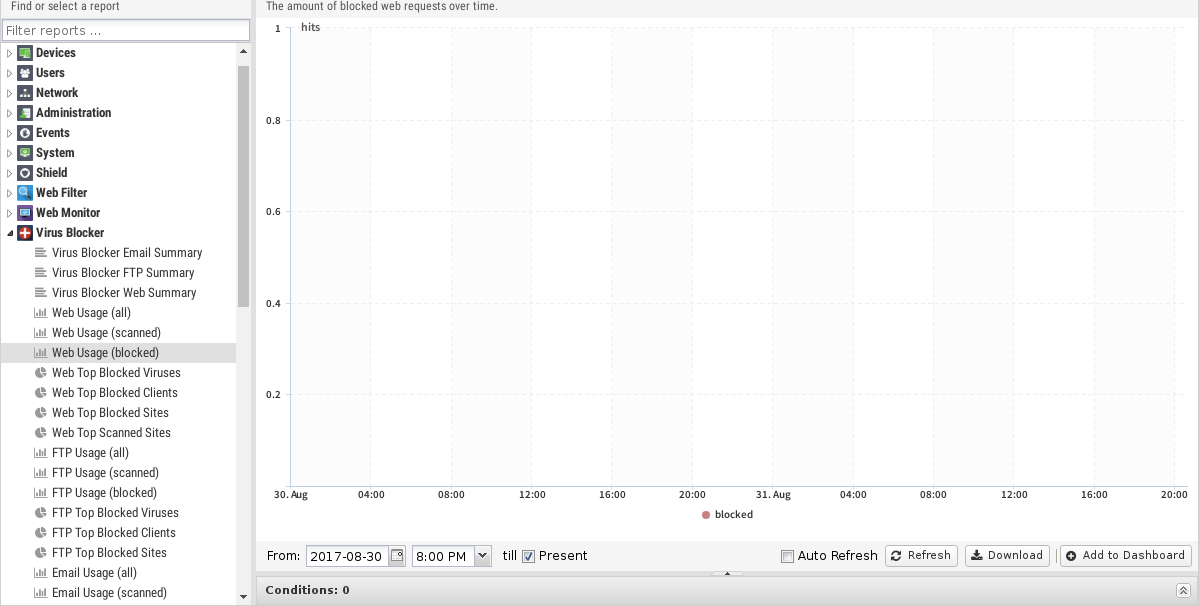Expand the Users tree node
Image resolution: width=1199 pixels, height=606 pixels.
[x=9, y=73]
